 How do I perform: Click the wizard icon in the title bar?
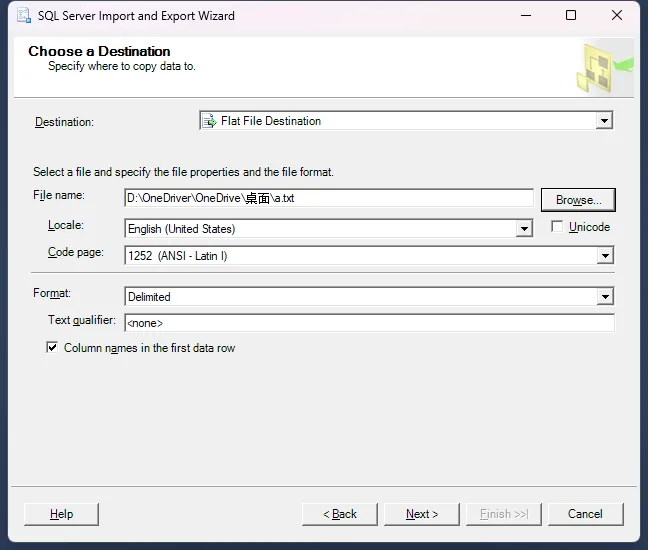(x=21, y=16)
